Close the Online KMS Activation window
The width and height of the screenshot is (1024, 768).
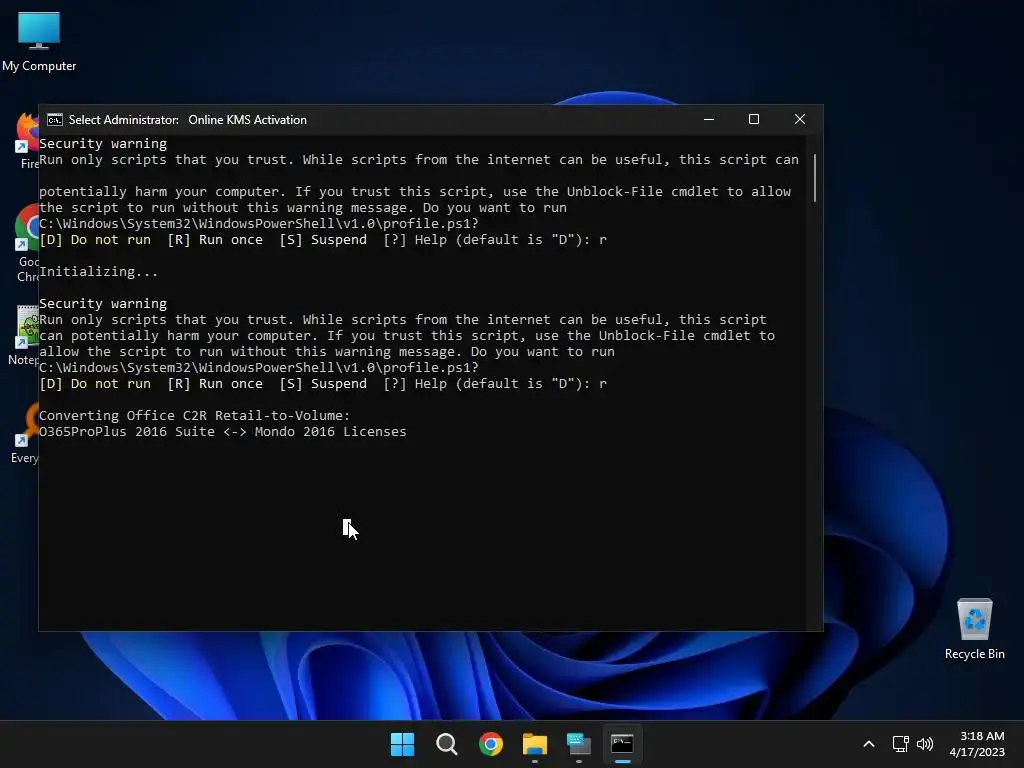point(799,120)
